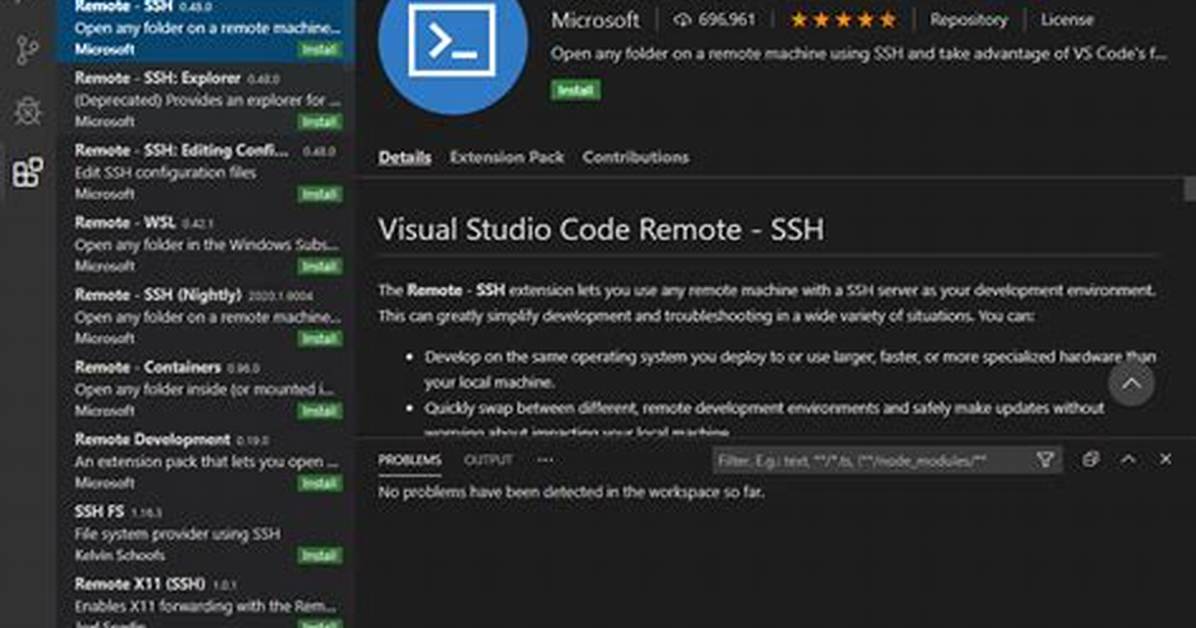This screenshot has height=628, width=1196.
Task: Click the Visual Studio Code Remote - SSH heading
Action: 601,230
